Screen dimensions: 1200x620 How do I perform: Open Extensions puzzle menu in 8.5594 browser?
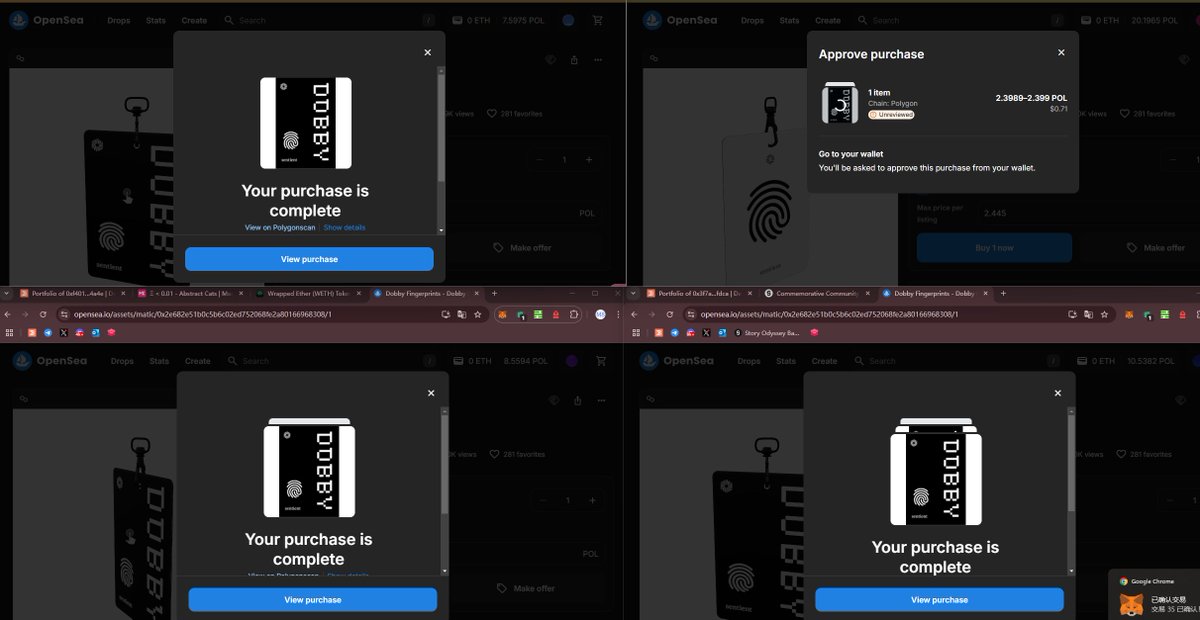(574, 314)
